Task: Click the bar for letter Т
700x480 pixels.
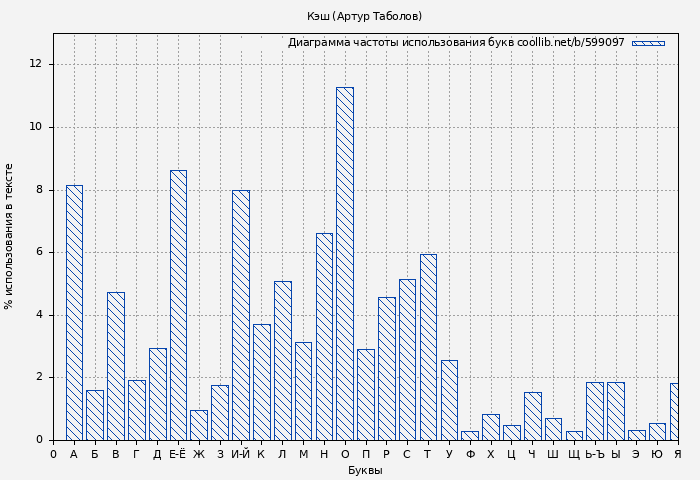Action: (x=428, y=347)
